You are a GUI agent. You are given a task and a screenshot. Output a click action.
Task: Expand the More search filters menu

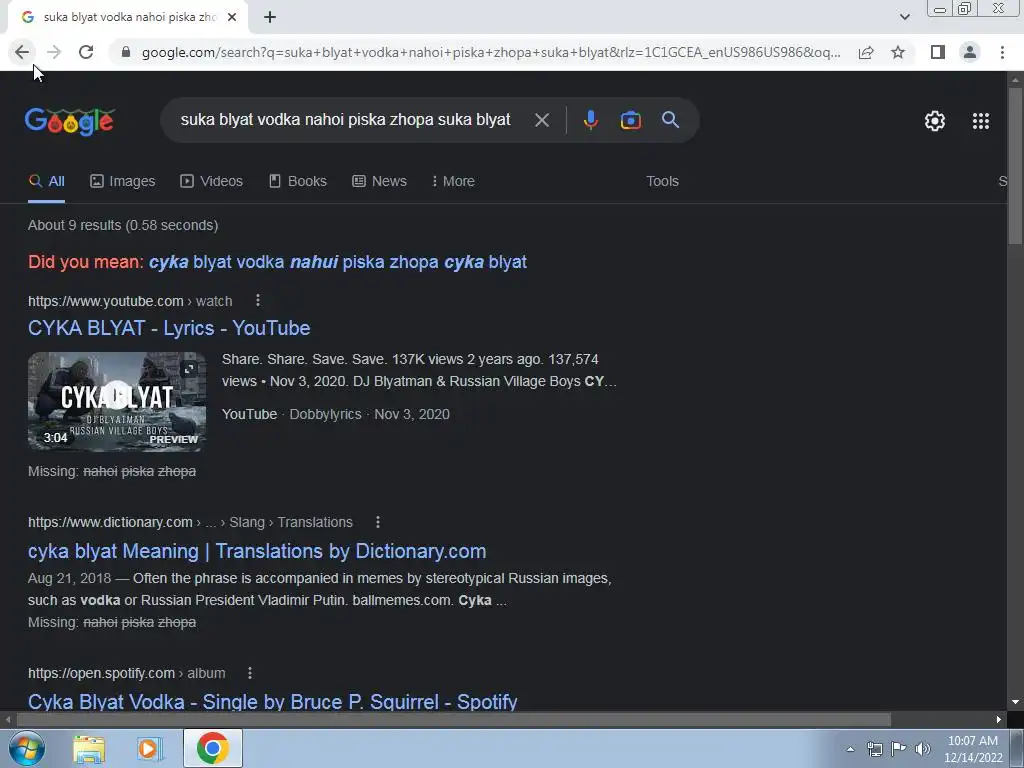click(x=453, y=182)
